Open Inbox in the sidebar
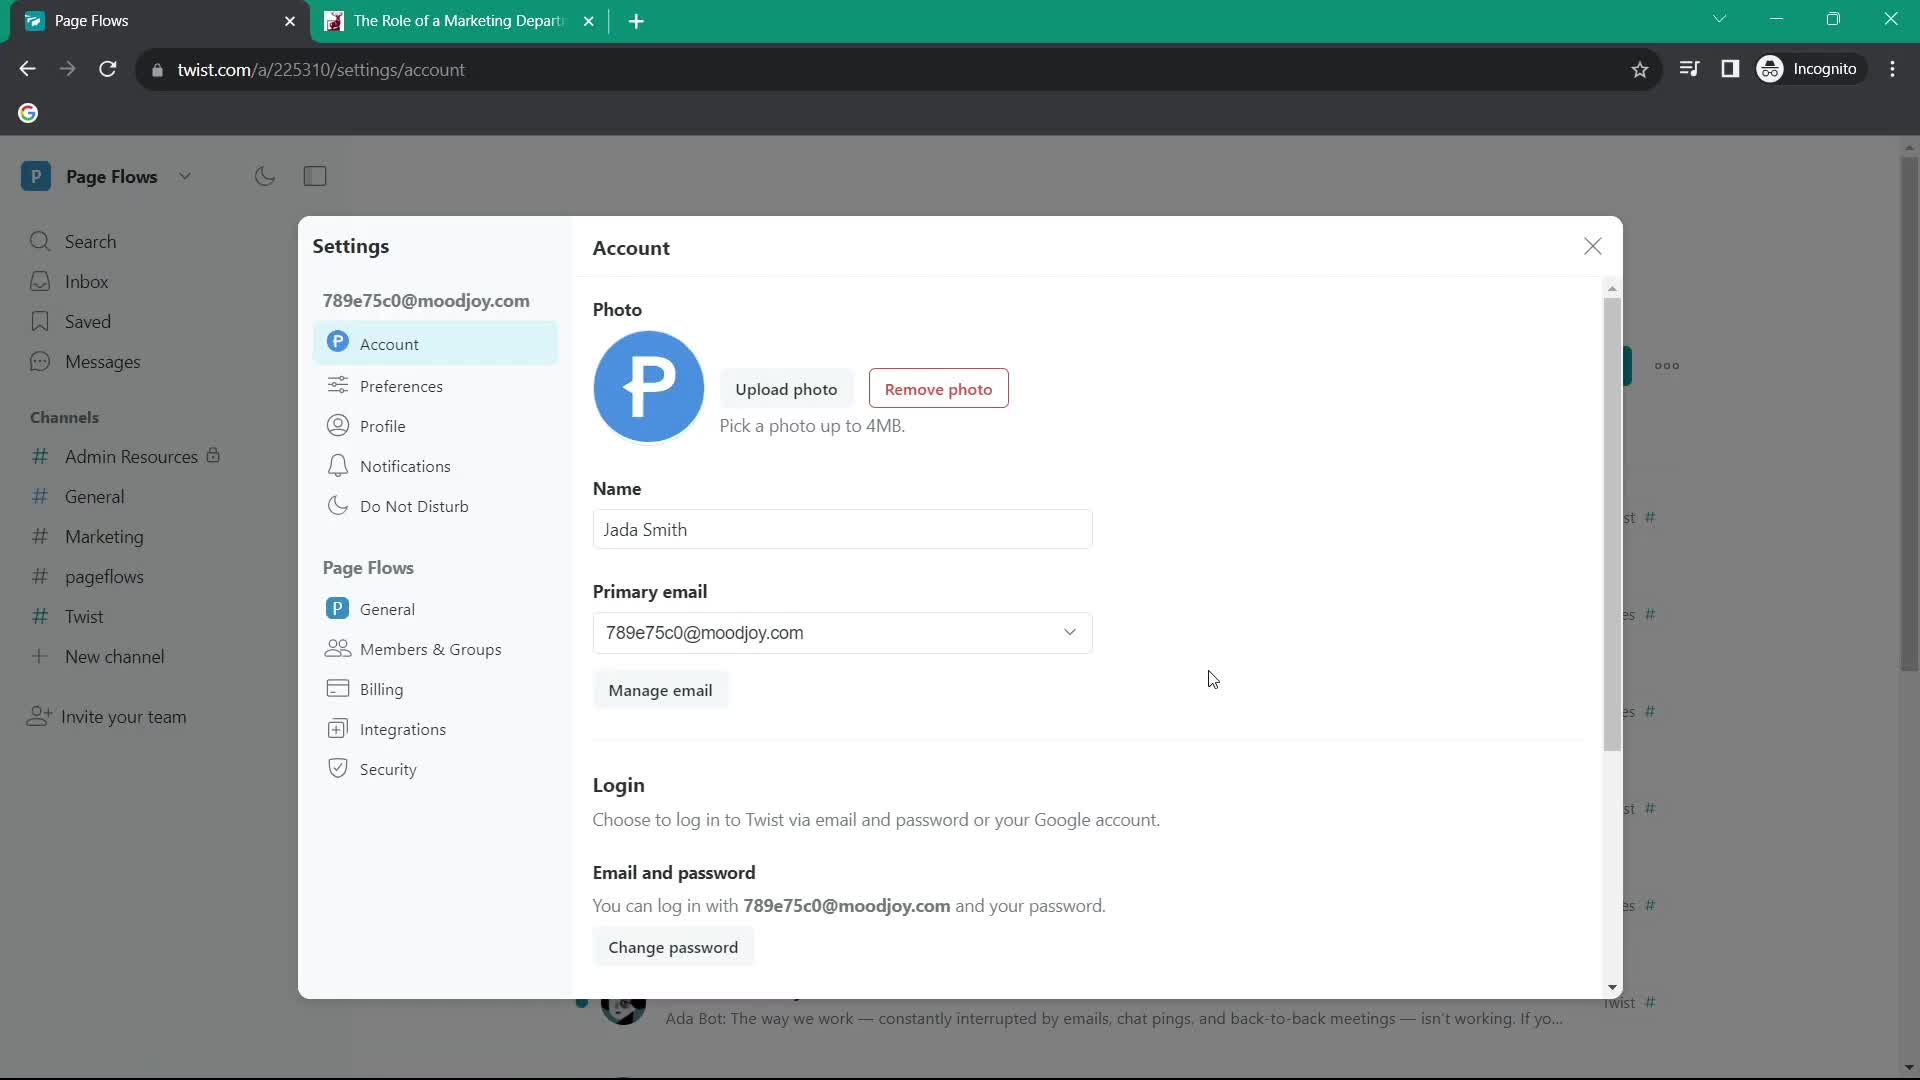This screenshot has width=1920, height=1080. (69, 281)
